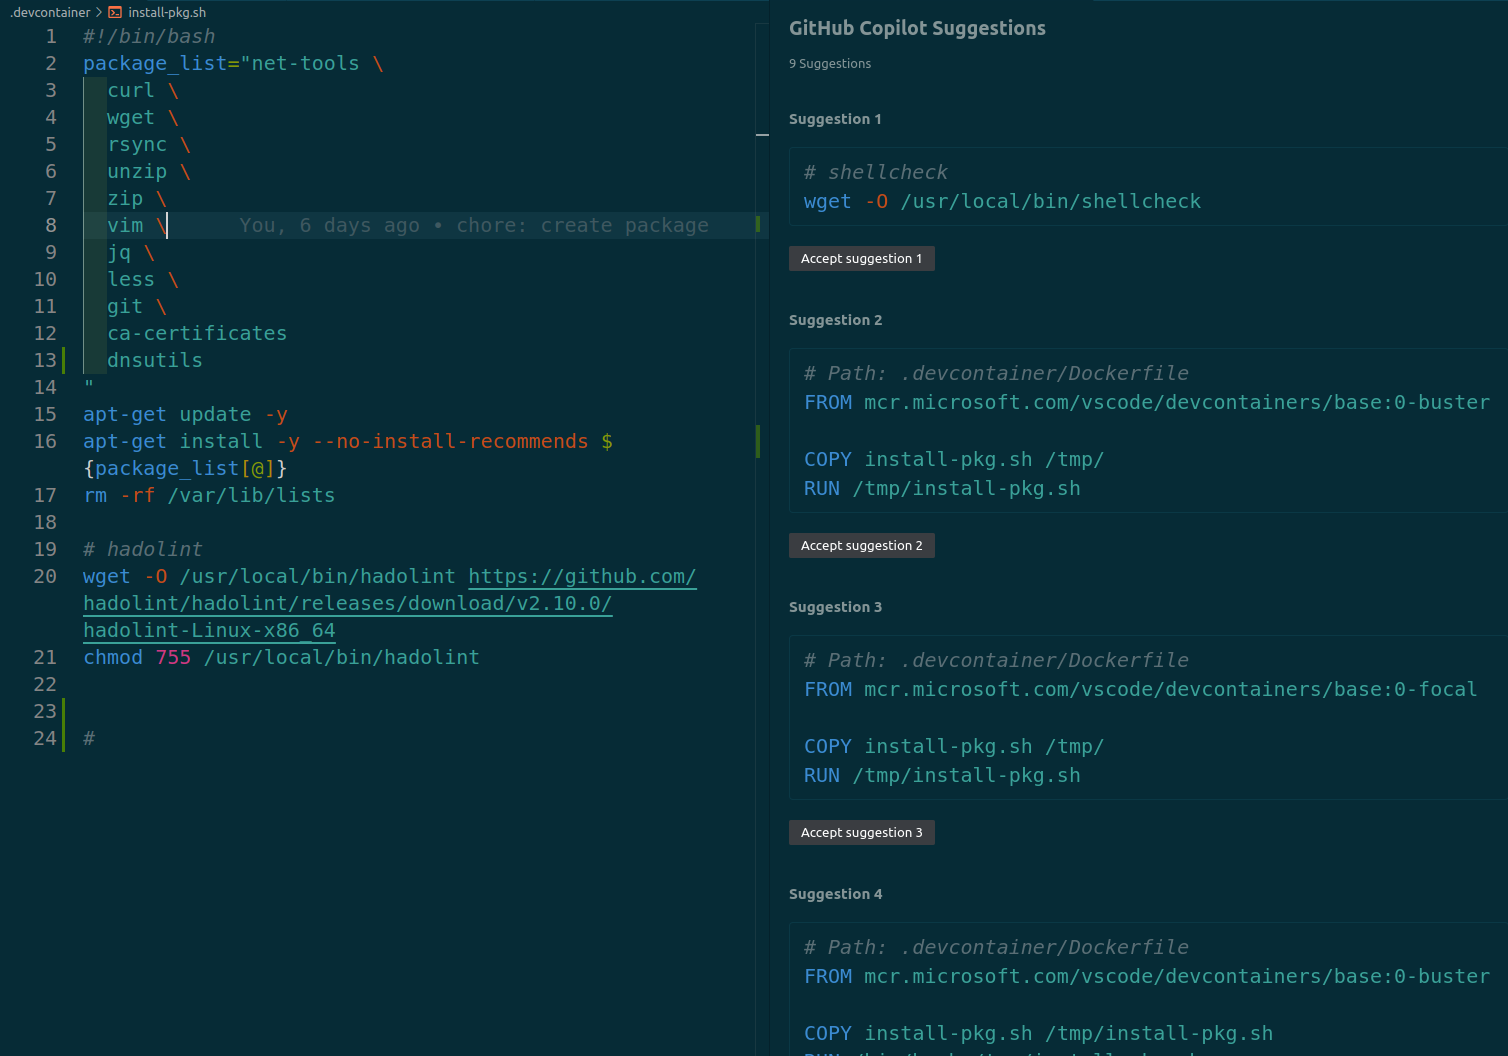Viewport: 1508px width, 1056px height.
Task: Click the 'Suggestion 2' heading
Action: coord(835,320)
